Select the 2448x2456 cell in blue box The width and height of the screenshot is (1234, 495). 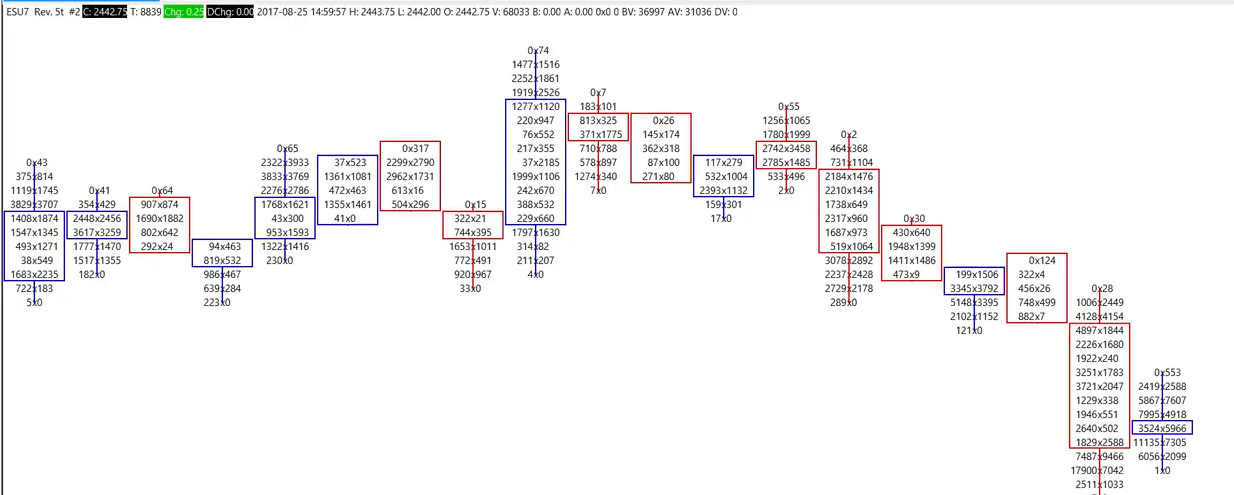click(x=97, y=218)
